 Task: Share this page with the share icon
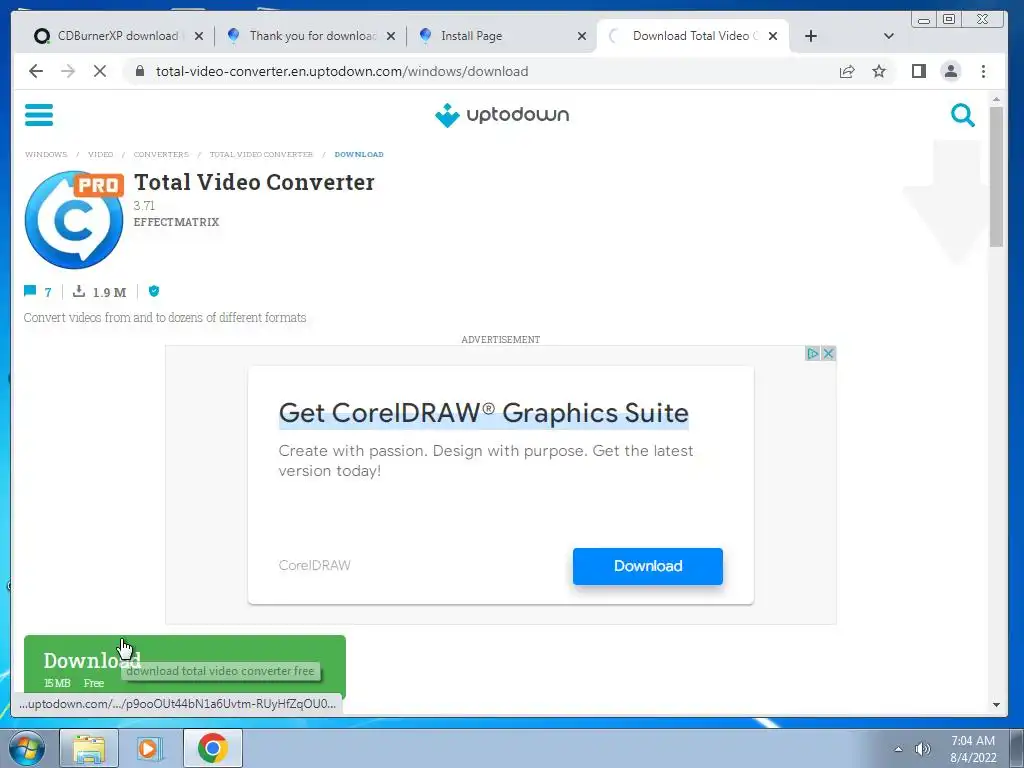click(846, 71)
